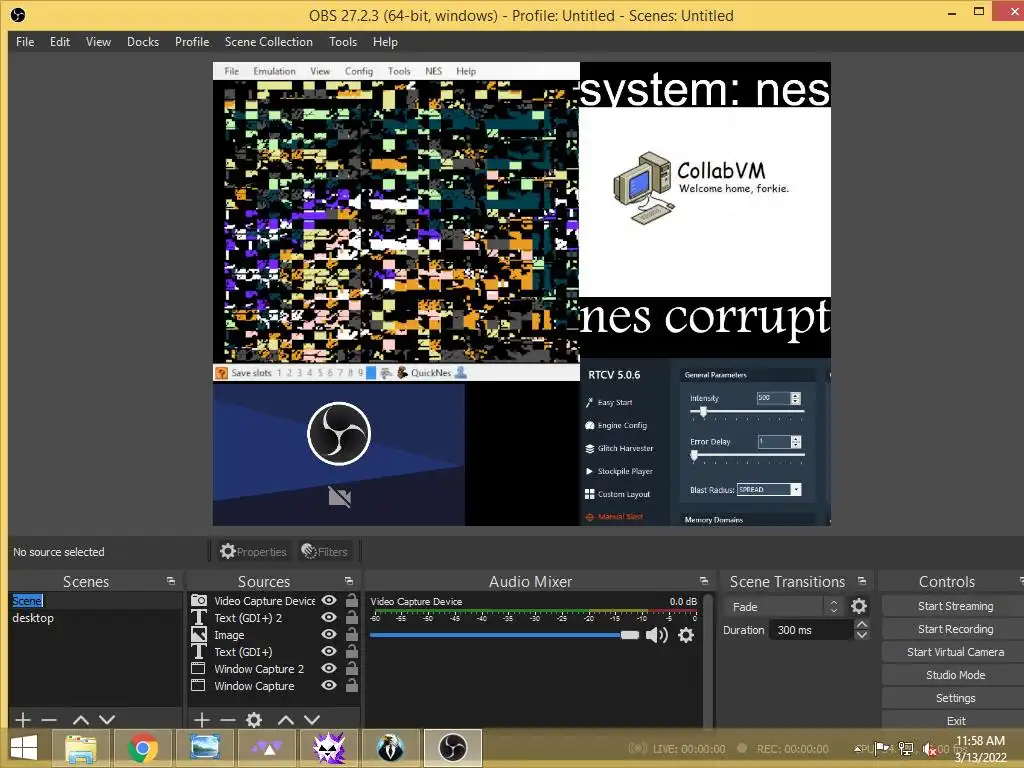The width and height of the screenshot is (1024, 768).
Task: Toggle visibility of Video Capture Device source
Action: 329,600
